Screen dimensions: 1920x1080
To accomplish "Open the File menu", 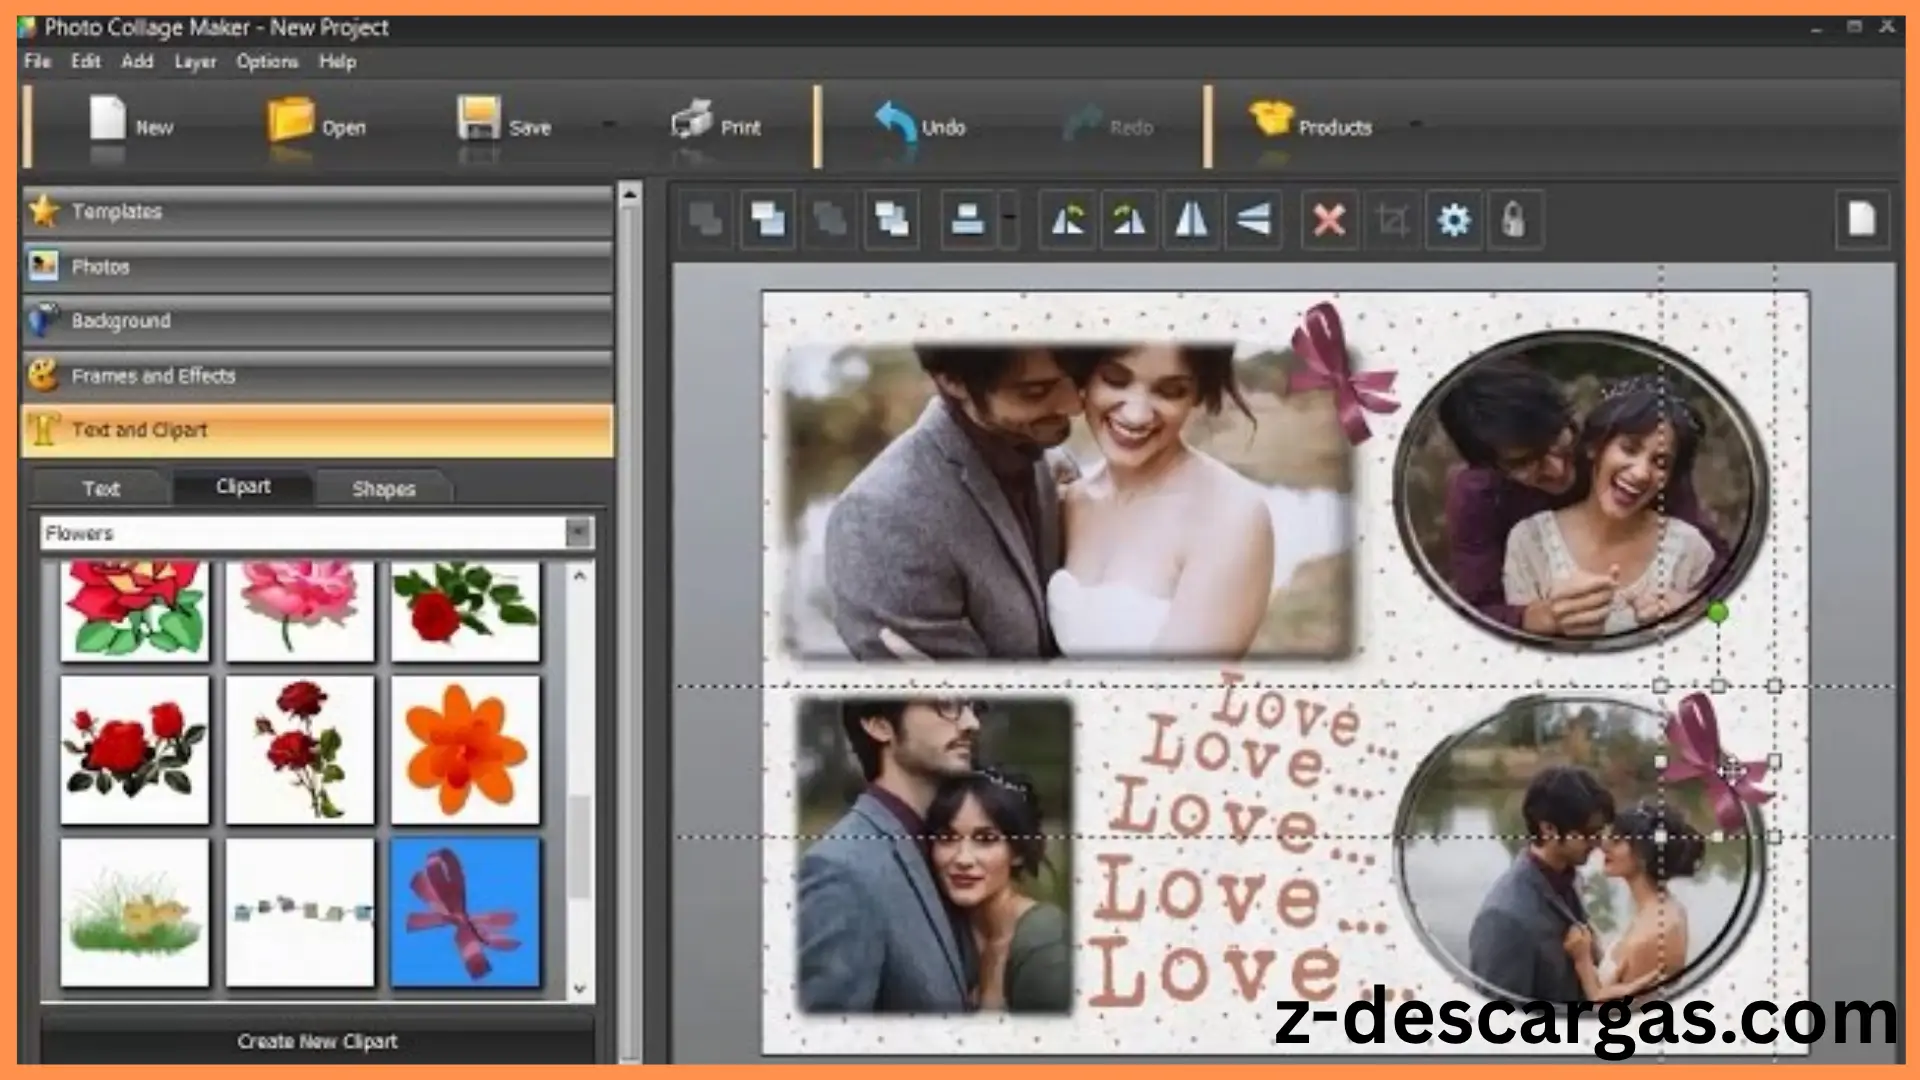I will click(x=38, y=61).
